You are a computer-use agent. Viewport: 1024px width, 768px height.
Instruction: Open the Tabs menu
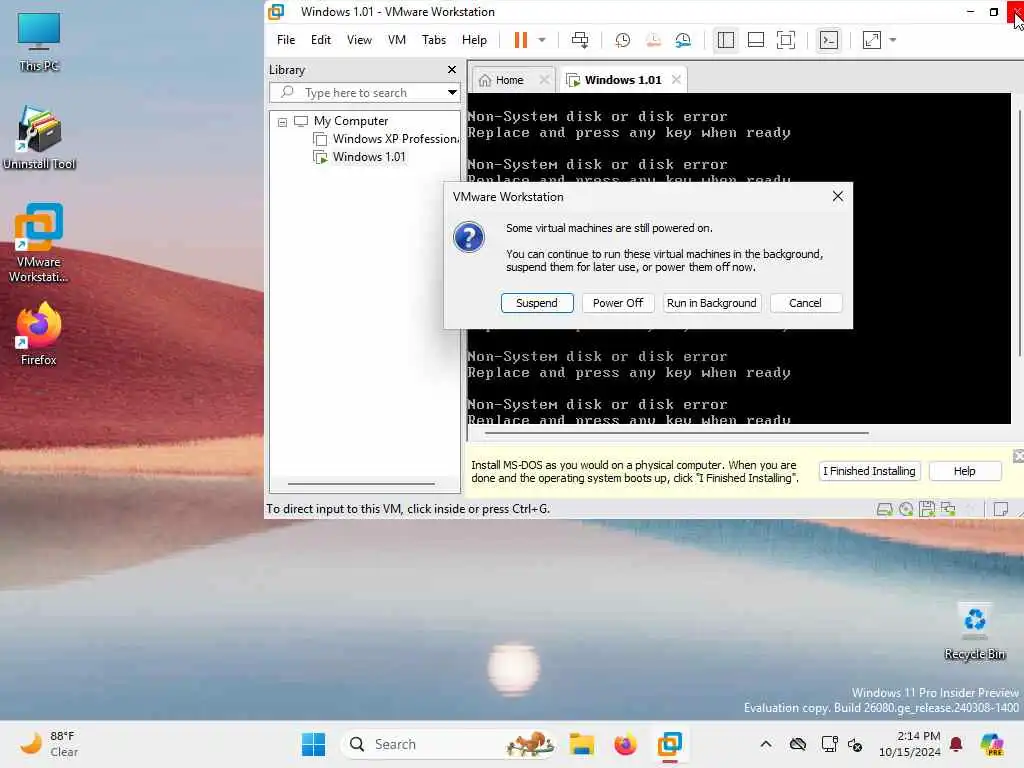434,40
